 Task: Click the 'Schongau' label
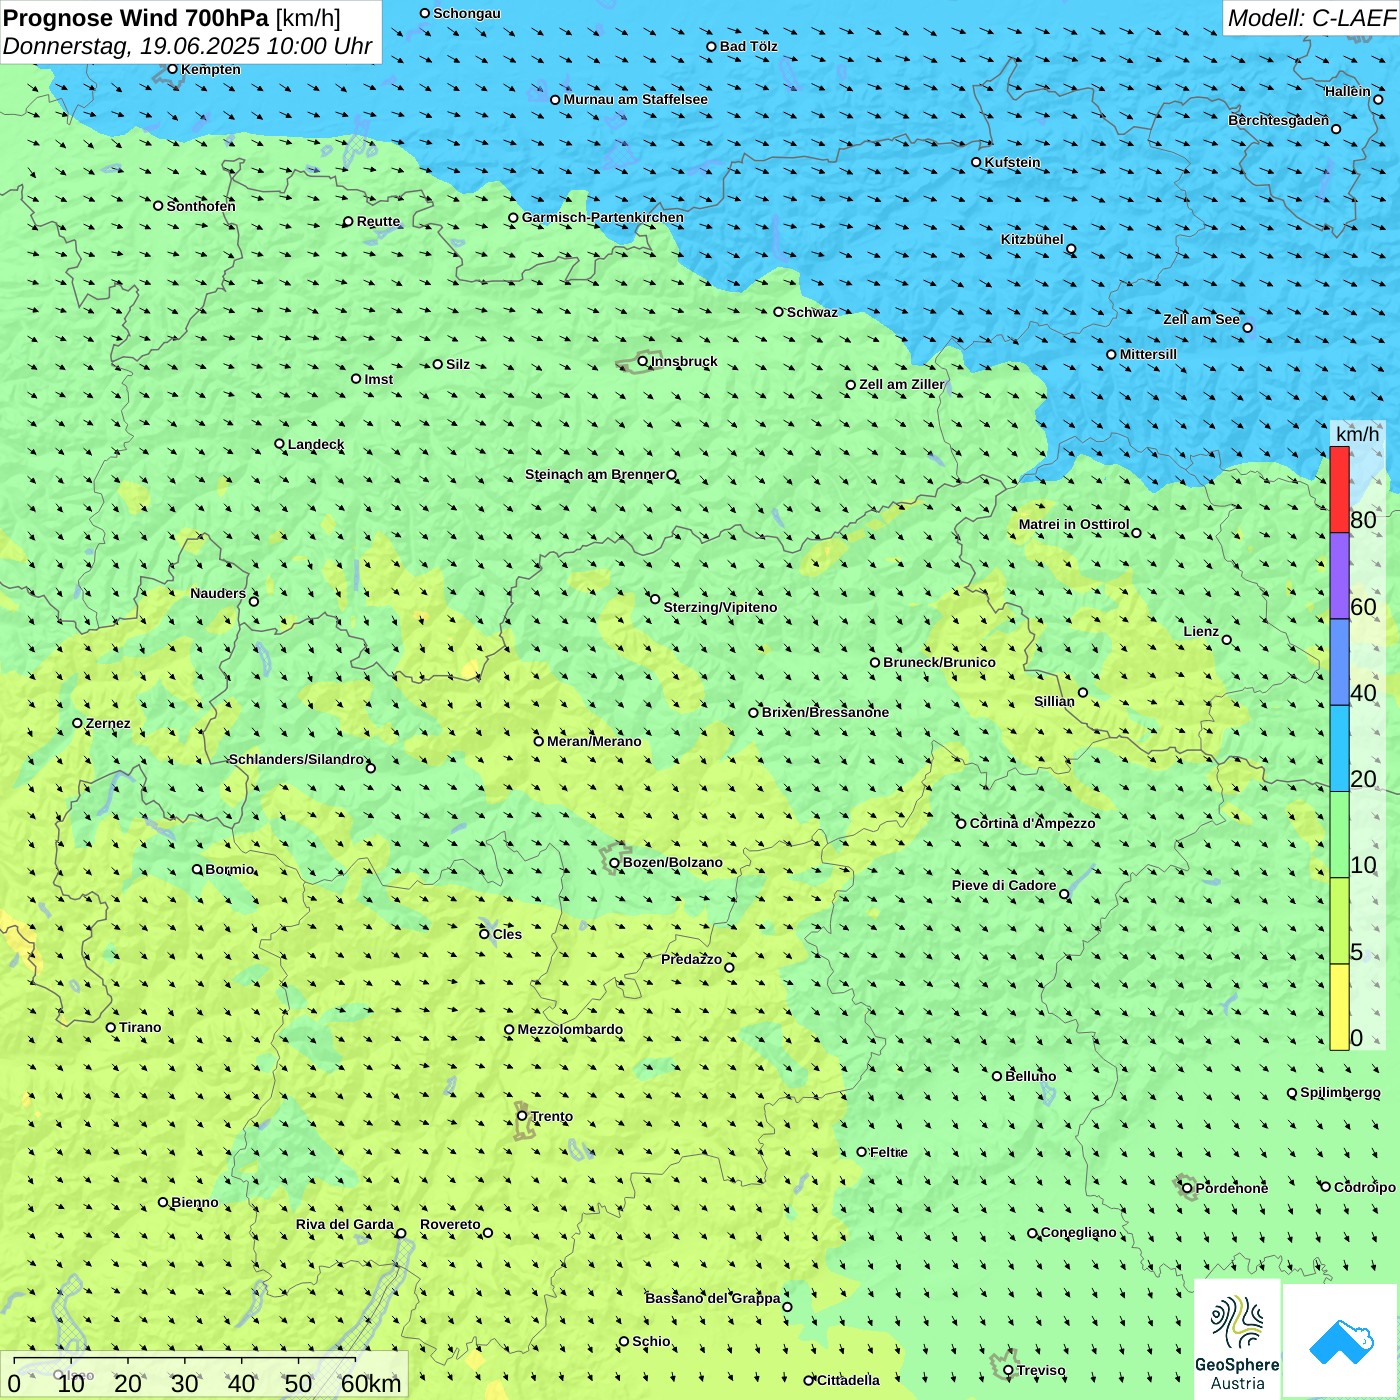point(466,13)
